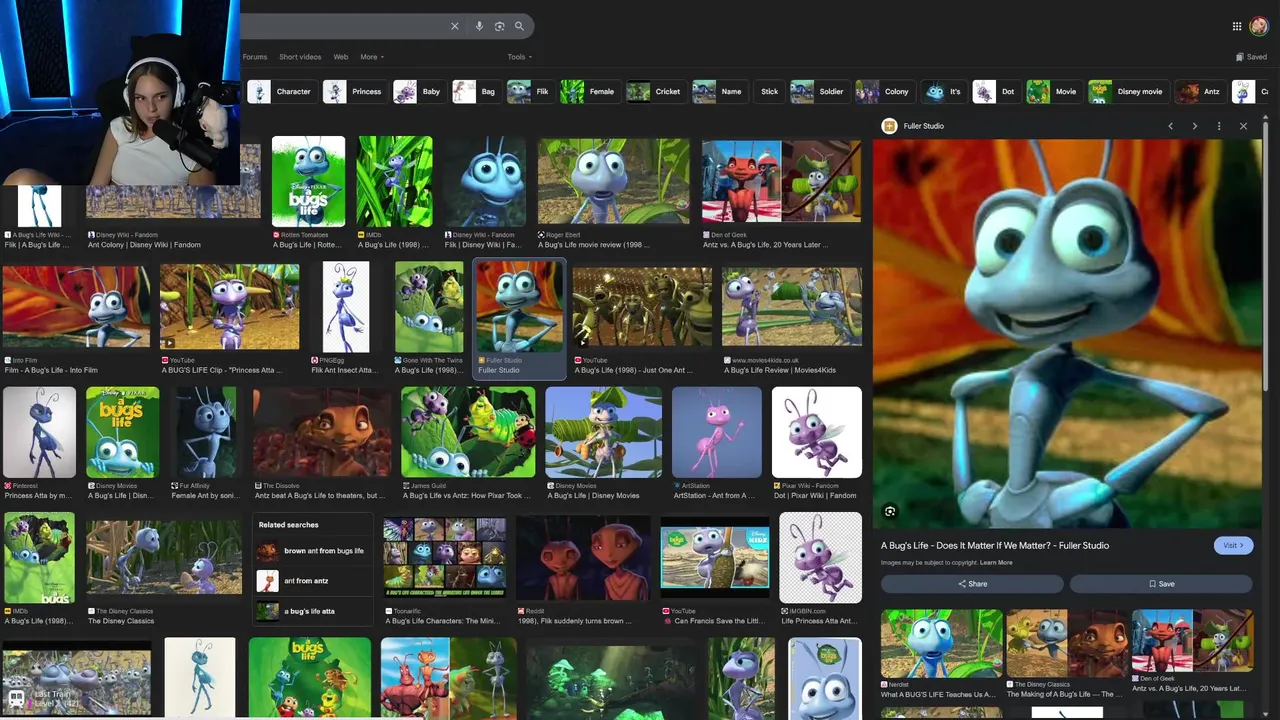1280x720 pixels.
Task: Open Pixar Wiki Dot image
Action: 816,432
